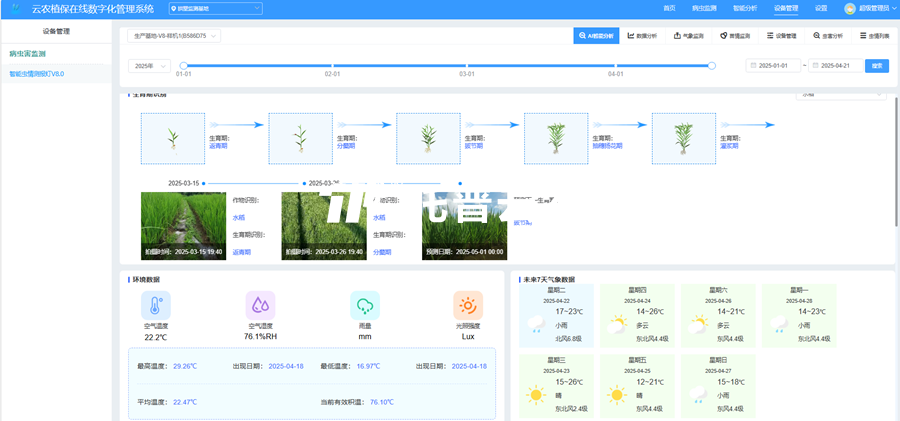Click the 最低温度 value 16.97℃
900x421 pixels.
point(368,366)
